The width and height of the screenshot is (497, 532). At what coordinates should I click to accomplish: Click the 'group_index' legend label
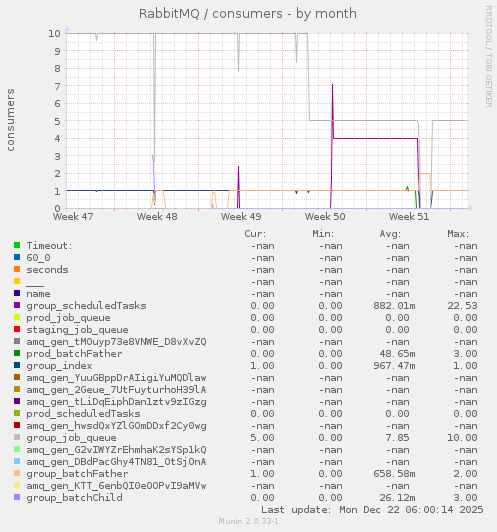pos(59,366)
